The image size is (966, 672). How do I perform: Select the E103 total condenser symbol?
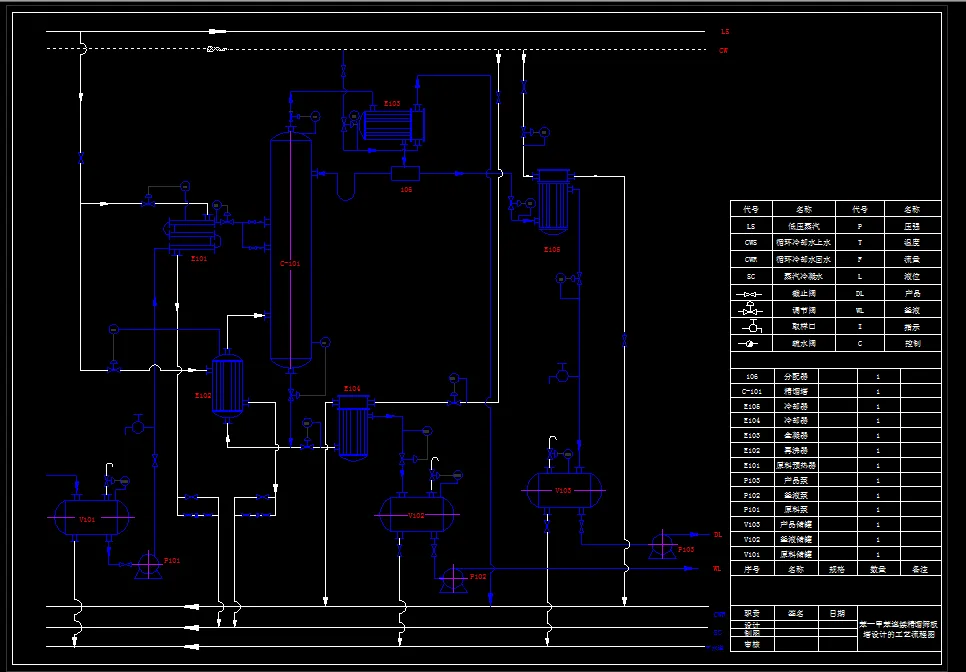pyautogui.click(x=393, y=125)
